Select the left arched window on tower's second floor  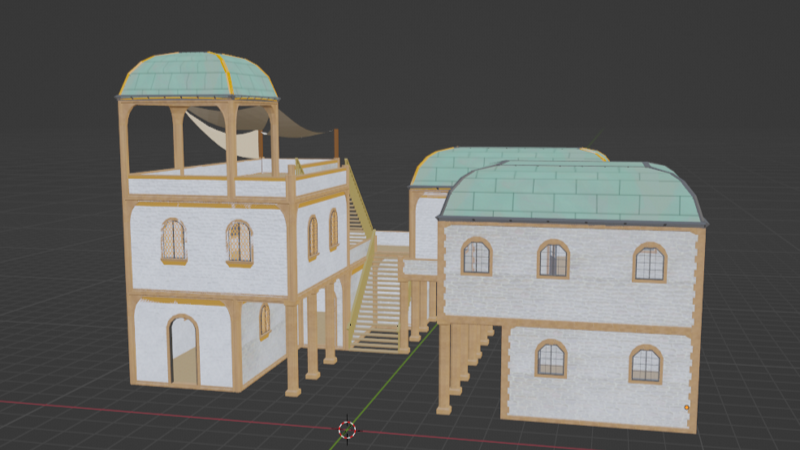point(174,241)
